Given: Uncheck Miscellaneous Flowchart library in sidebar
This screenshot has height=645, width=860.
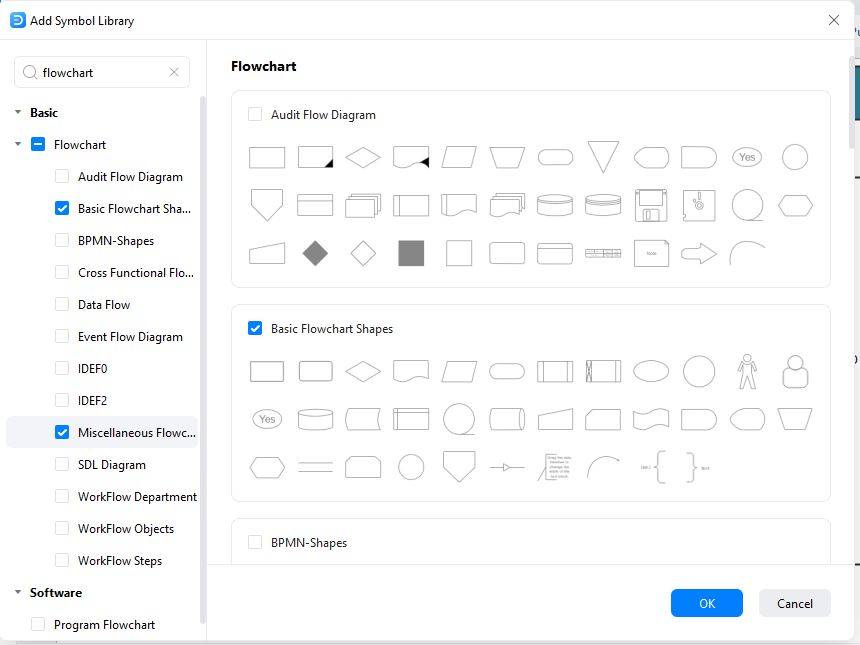Looking at the screenshot, I should click(x=62, y=433).
